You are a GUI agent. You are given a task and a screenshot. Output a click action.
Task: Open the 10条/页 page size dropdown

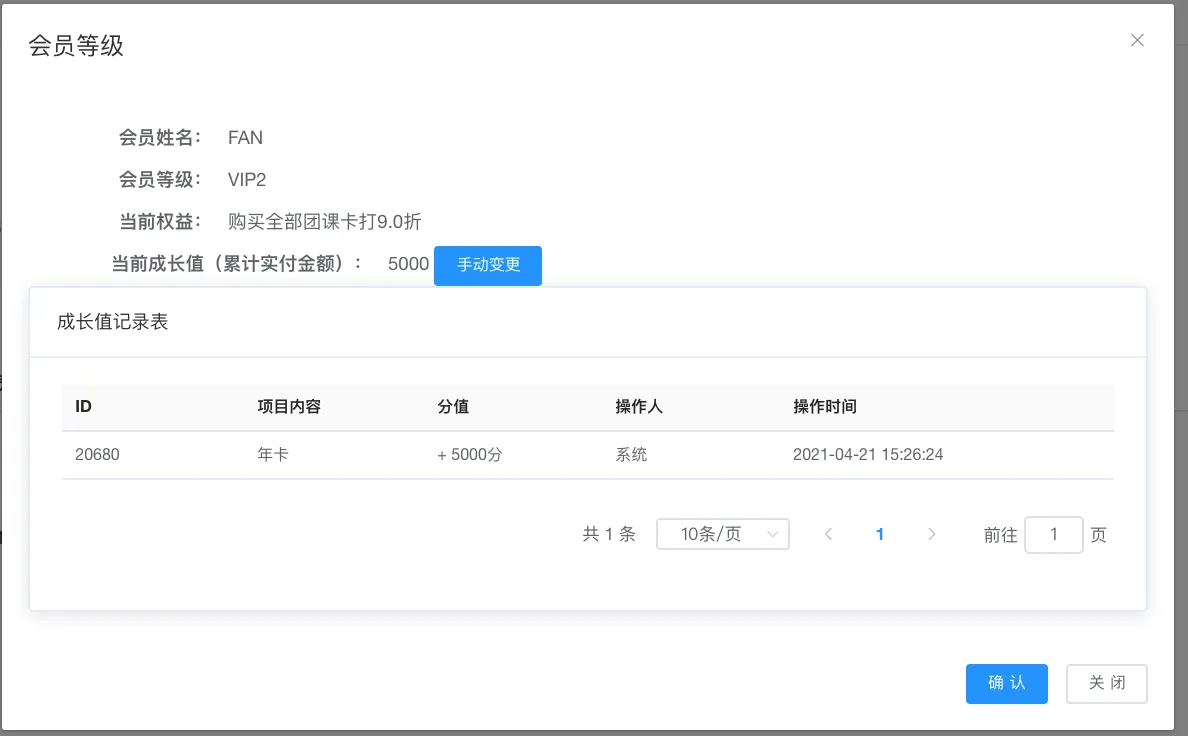pos(722,534)
